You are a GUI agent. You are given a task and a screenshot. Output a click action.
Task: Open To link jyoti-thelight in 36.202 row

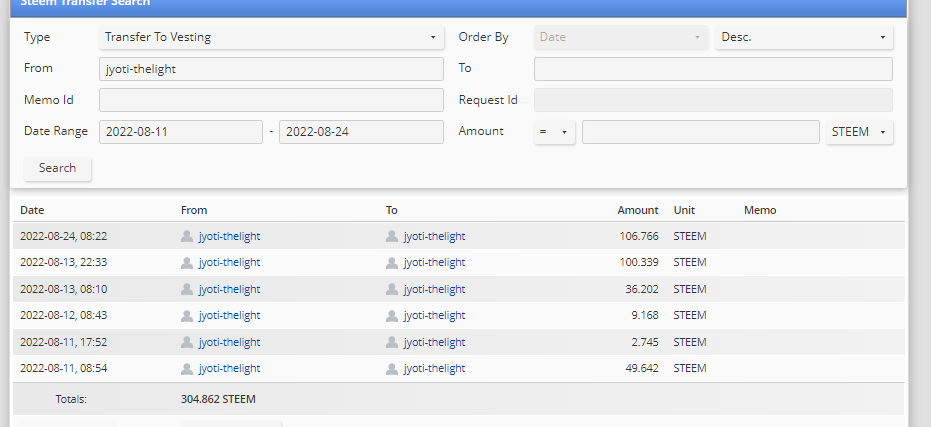(435, 289)
